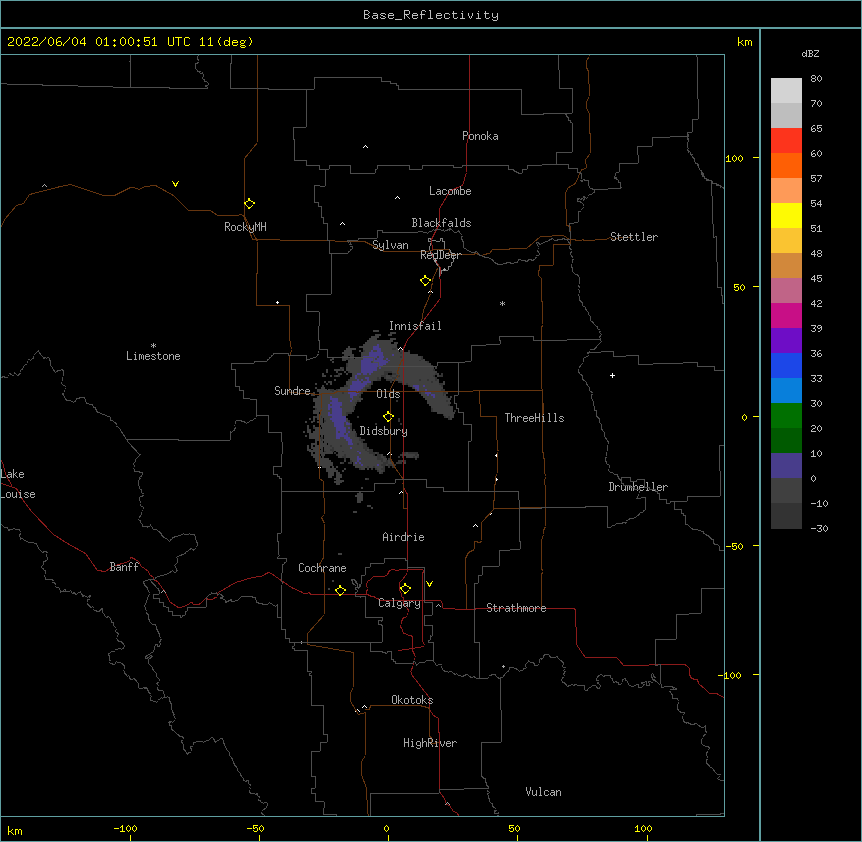Viewport: 862px width, 842px height.
Task: Pick the orange 57–60 dBZ legend swatch
Action: pos(786,165)
